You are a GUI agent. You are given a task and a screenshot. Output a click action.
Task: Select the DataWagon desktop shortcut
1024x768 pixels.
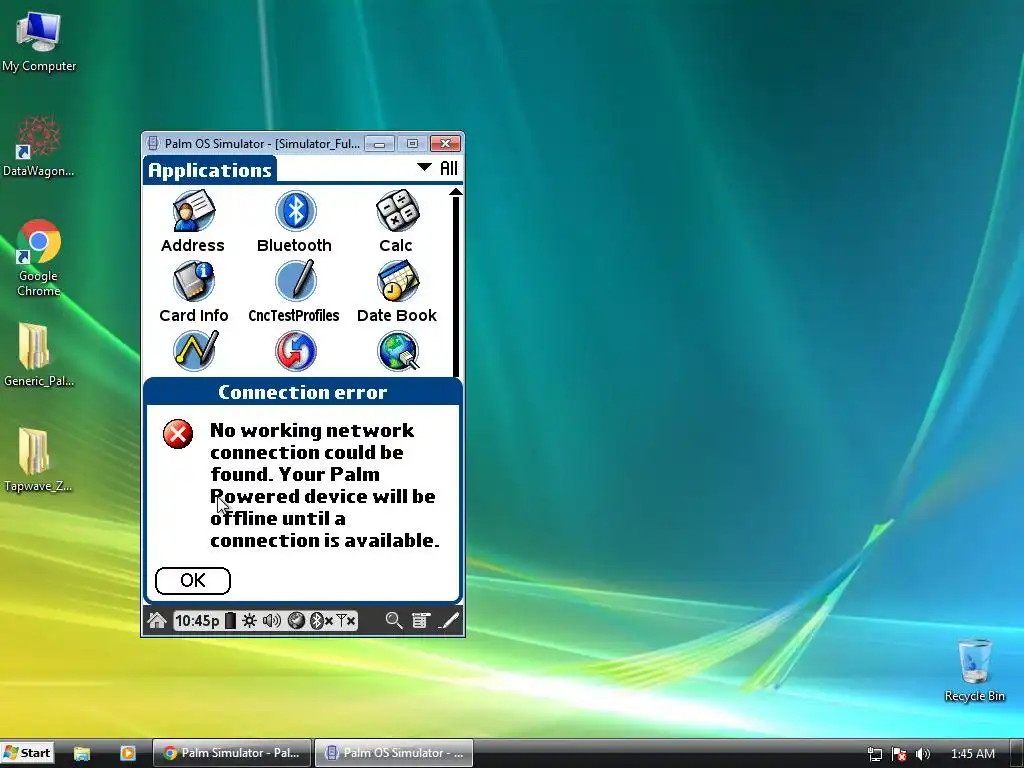(39, 146)
